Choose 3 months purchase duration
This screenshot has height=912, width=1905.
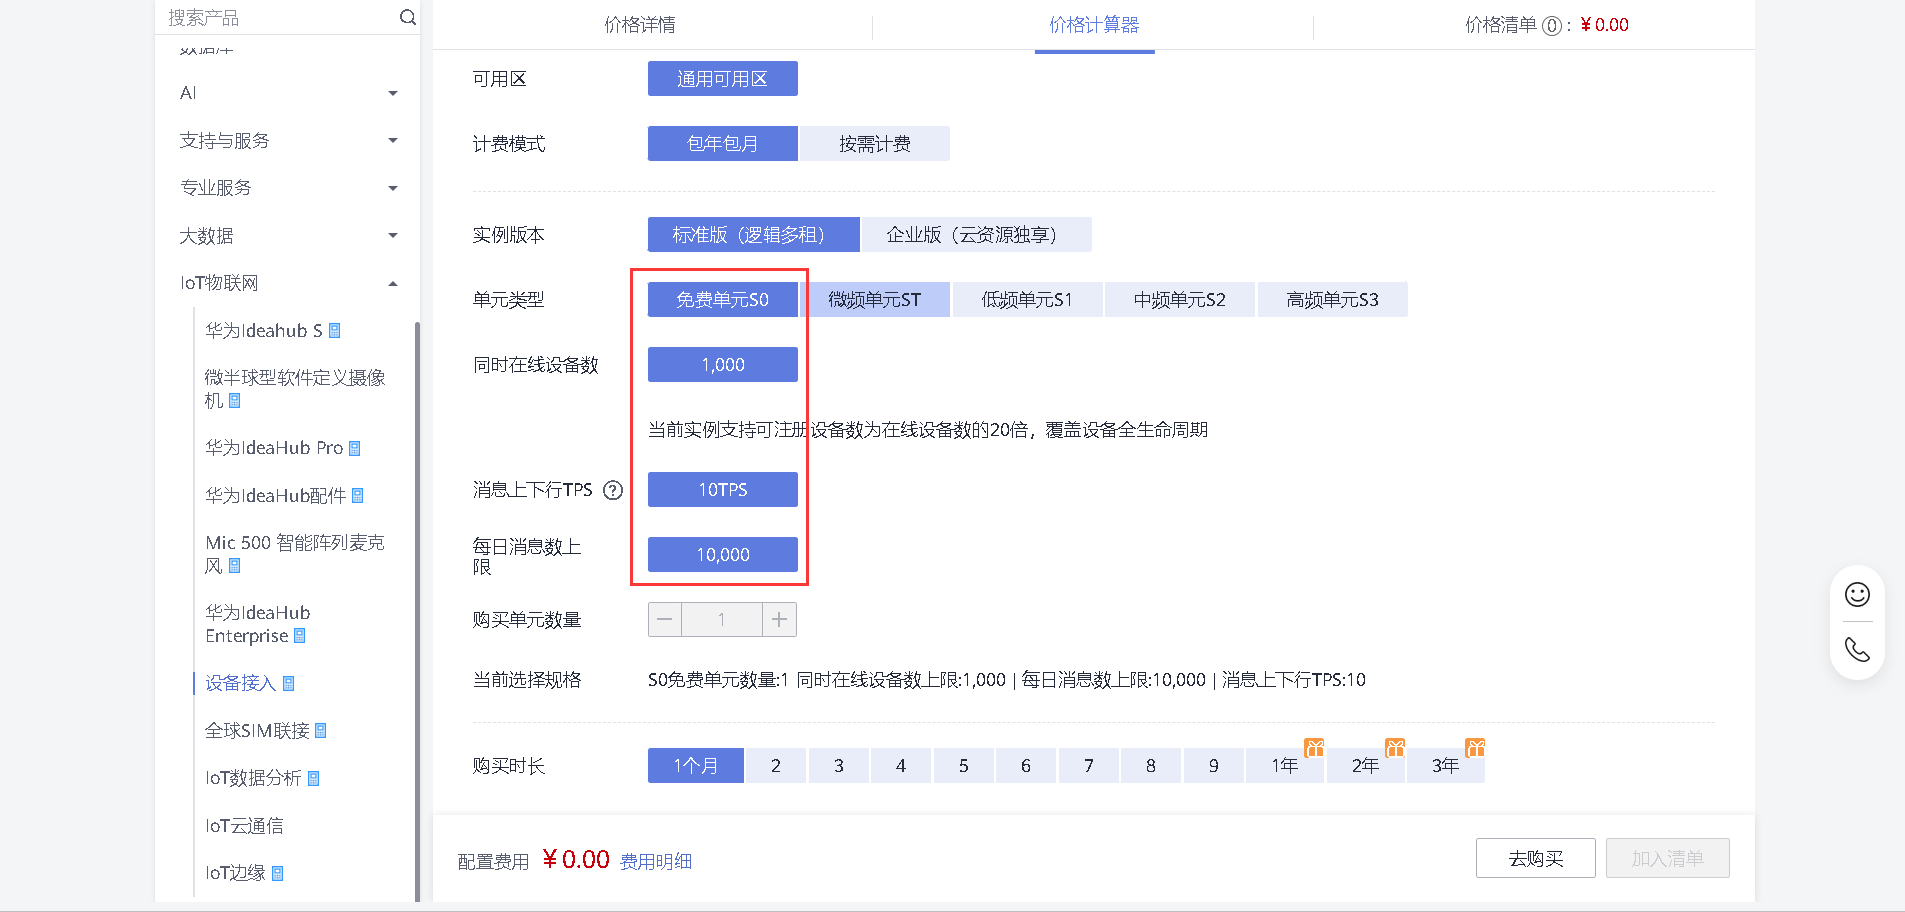839,766
